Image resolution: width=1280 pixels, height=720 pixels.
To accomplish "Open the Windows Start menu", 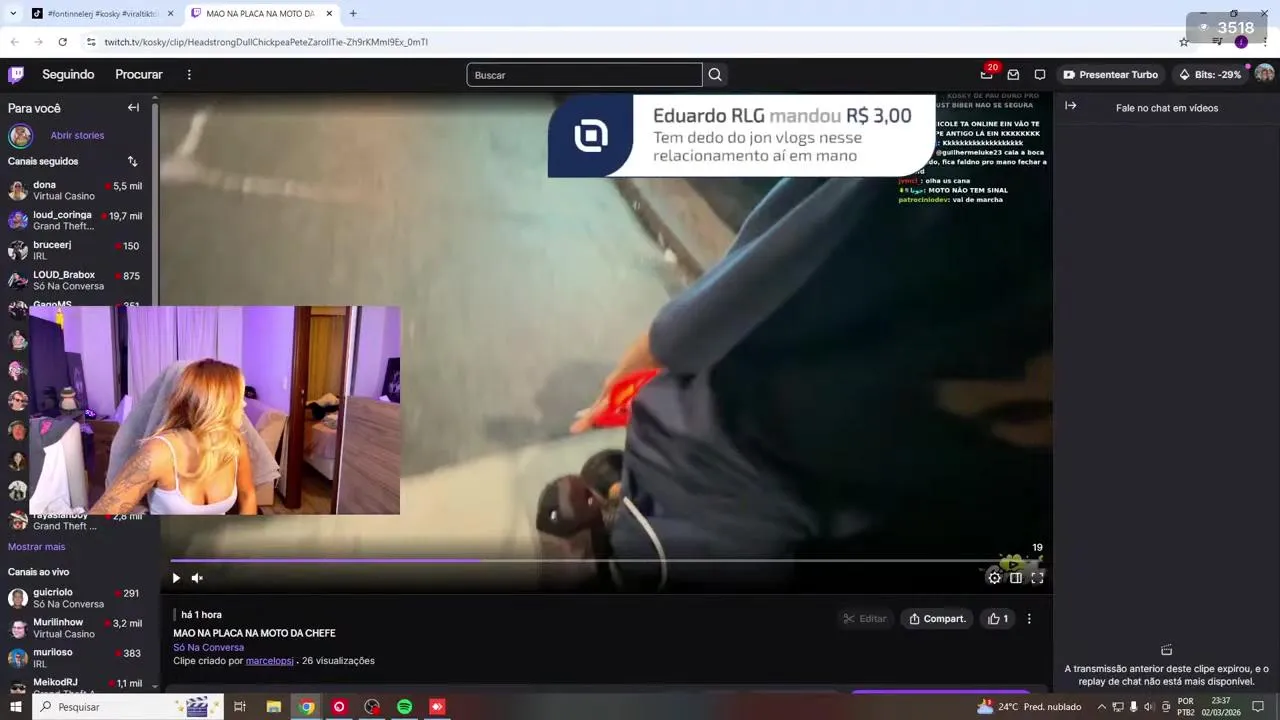I will [x=15, y=707].
